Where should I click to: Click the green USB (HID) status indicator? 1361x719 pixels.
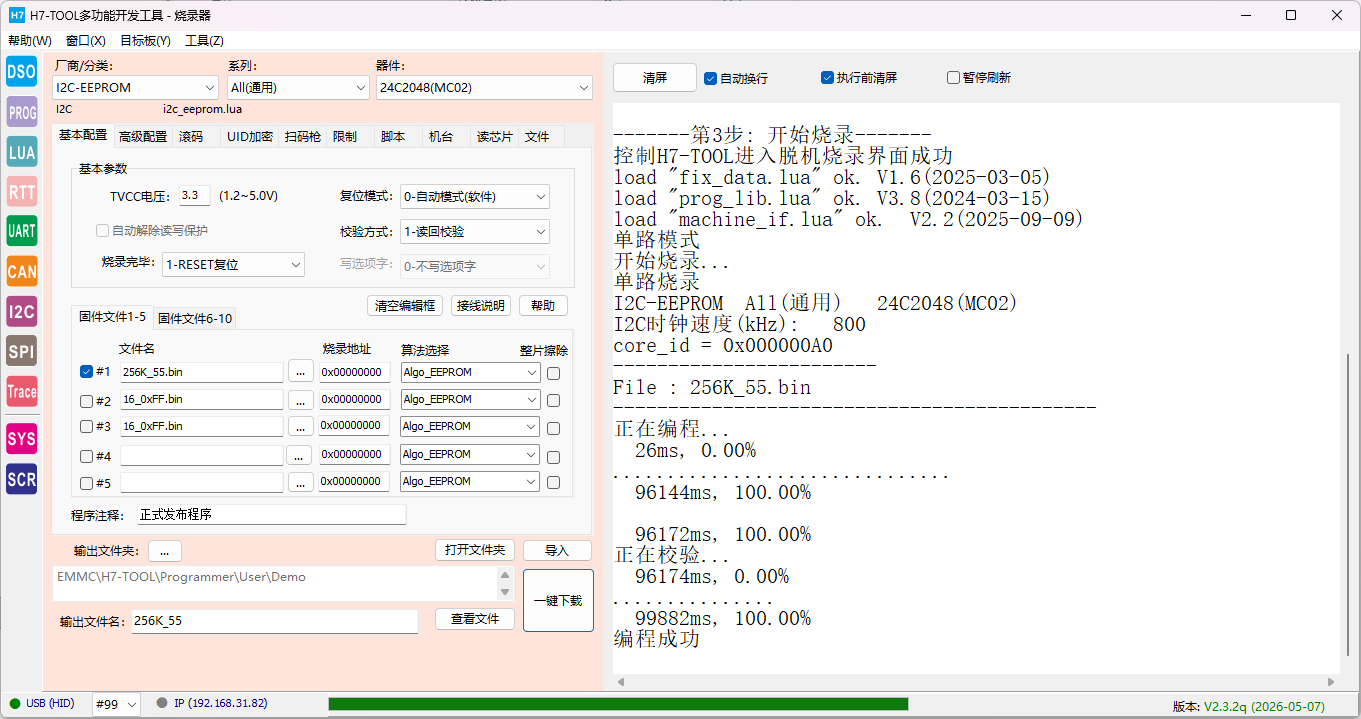point(15,703)
